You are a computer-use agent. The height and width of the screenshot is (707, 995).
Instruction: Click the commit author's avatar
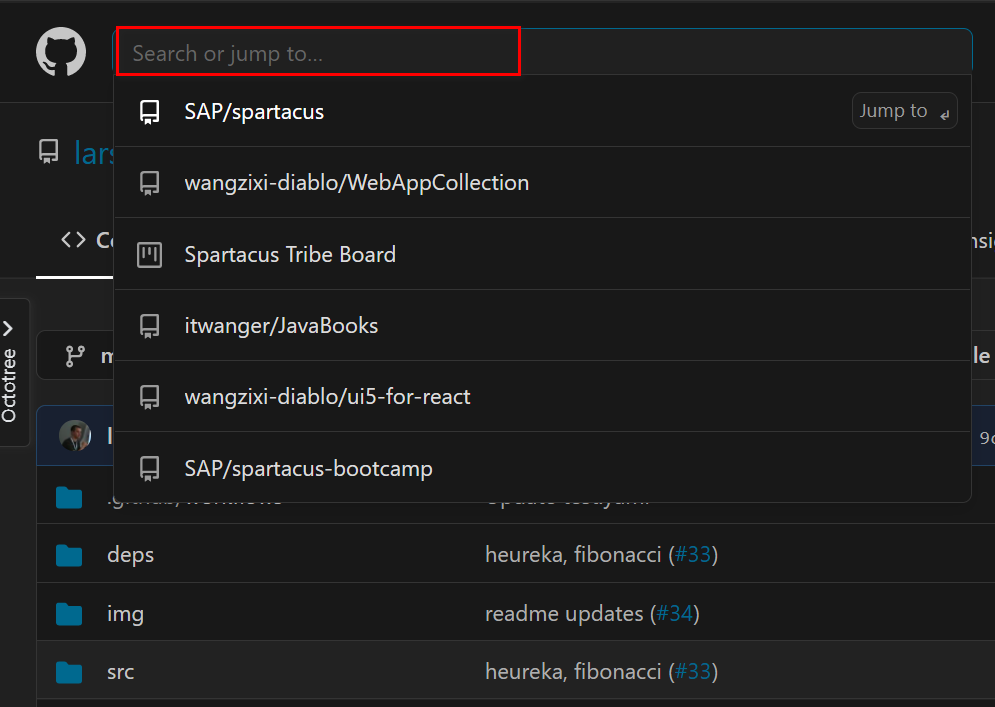(x=75, y=435)
